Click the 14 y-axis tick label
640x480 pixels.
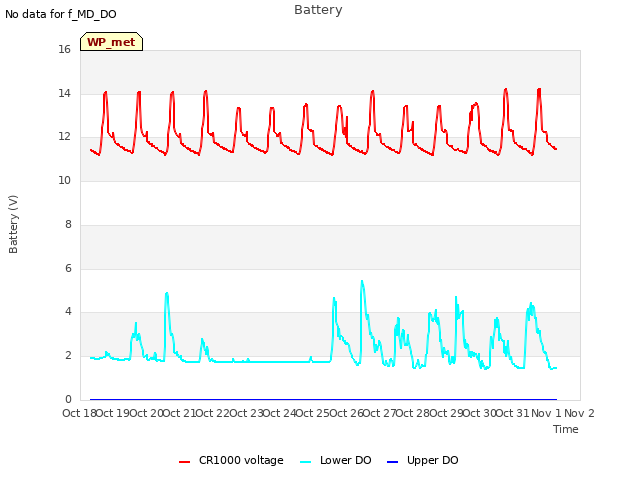click(64, 93)
